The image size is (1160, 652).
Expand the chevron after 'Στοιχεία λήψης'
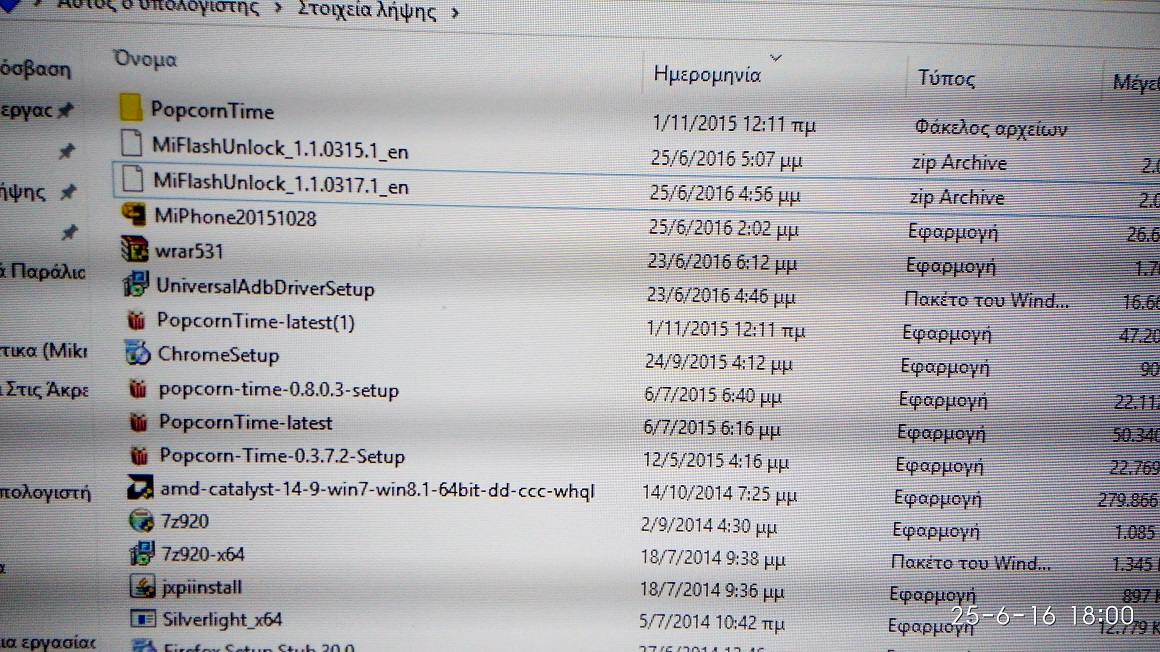click(x=455, y=13)
